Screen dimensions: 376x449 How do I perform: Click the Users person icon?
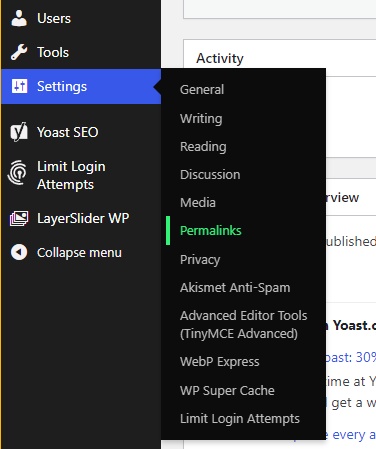click(x=19, y=18)
